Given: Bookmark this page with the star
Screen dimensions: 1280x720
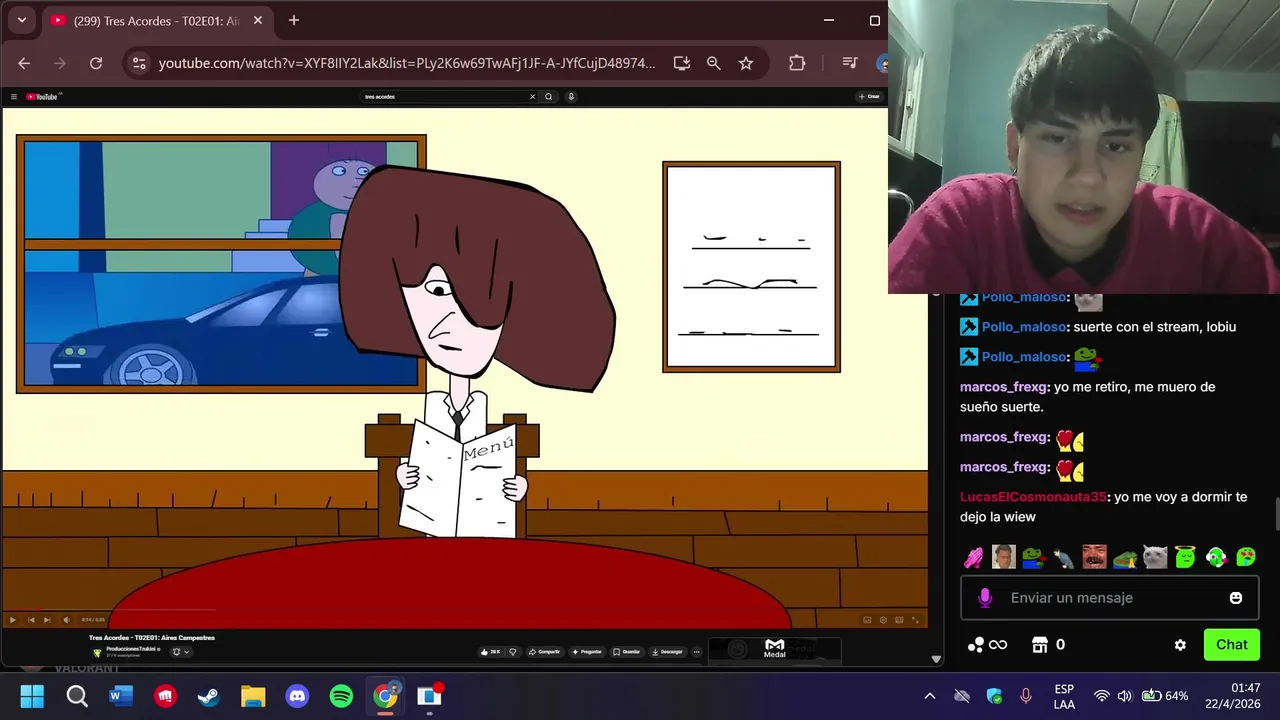Looking at the screenshot, I should (746, 63).
